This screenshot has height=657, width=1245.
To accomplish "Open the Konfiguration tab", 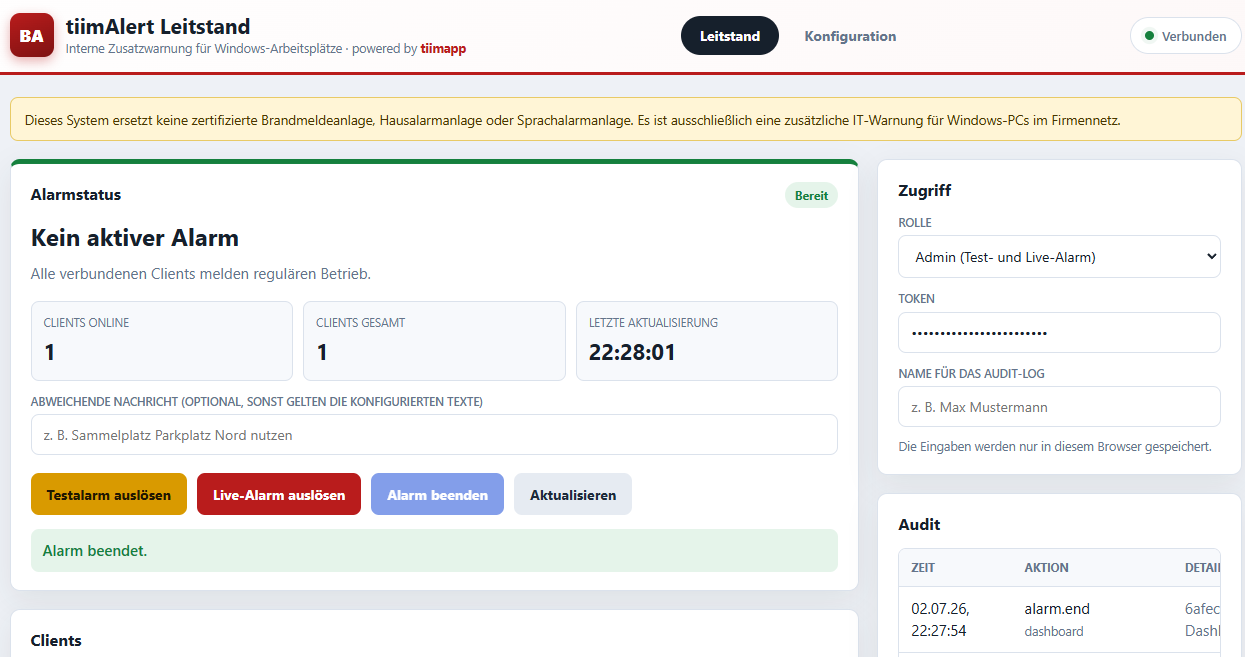I will pos(850,36).
